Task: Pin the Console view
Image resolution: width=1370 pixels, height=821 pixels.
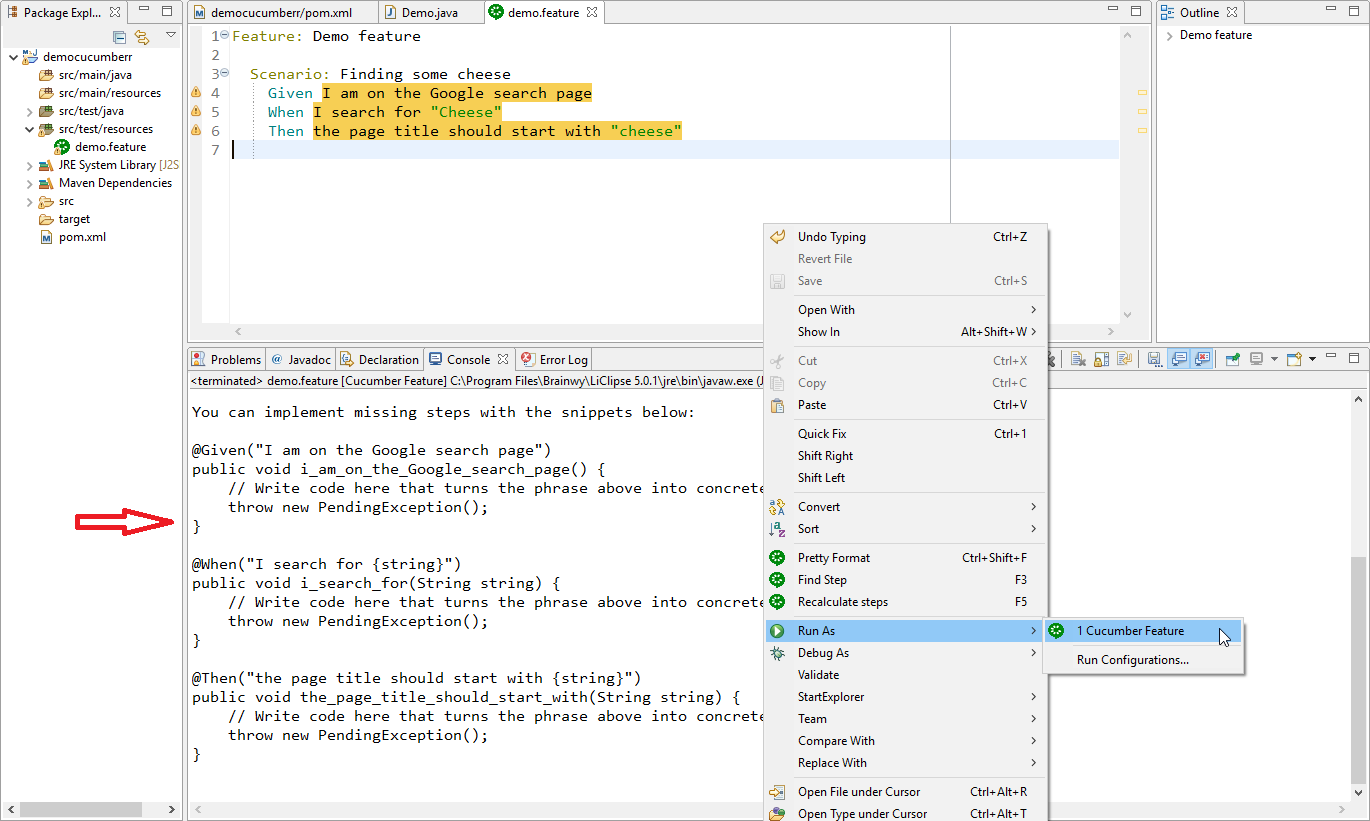Action: [x=1233, y=359]
